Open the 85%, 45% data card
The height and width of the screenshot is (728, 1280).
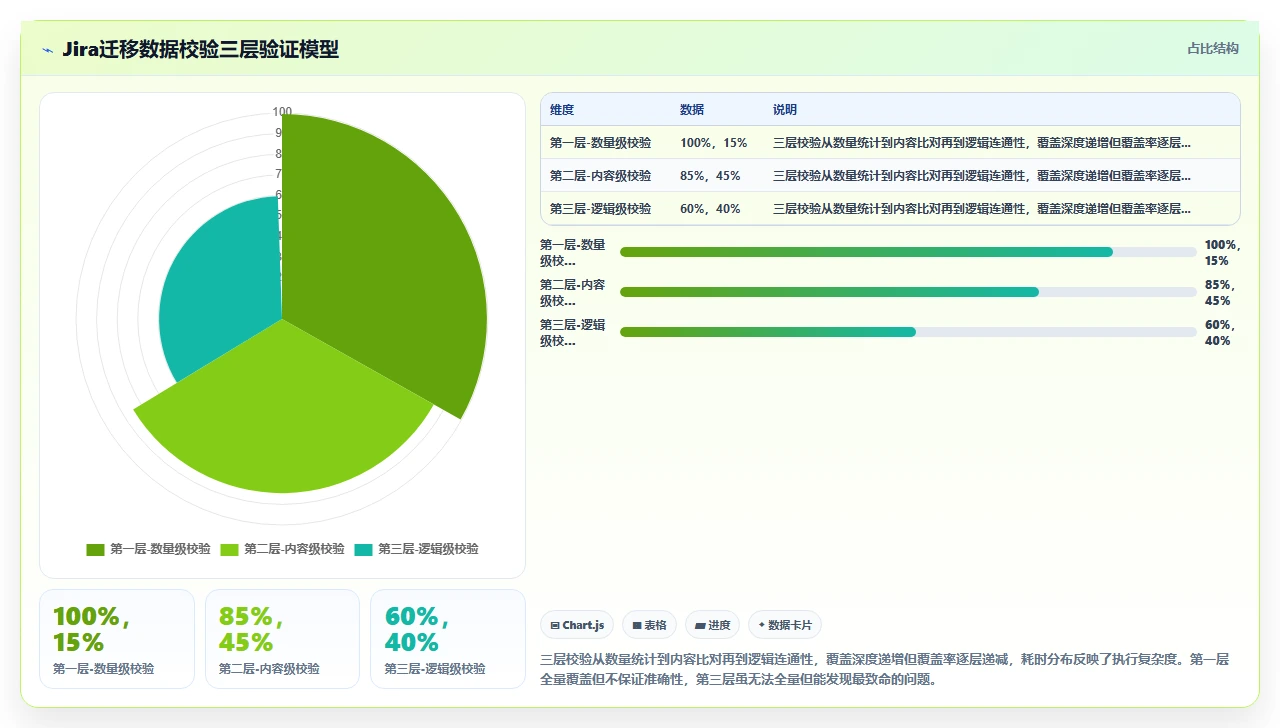(282, 639)
